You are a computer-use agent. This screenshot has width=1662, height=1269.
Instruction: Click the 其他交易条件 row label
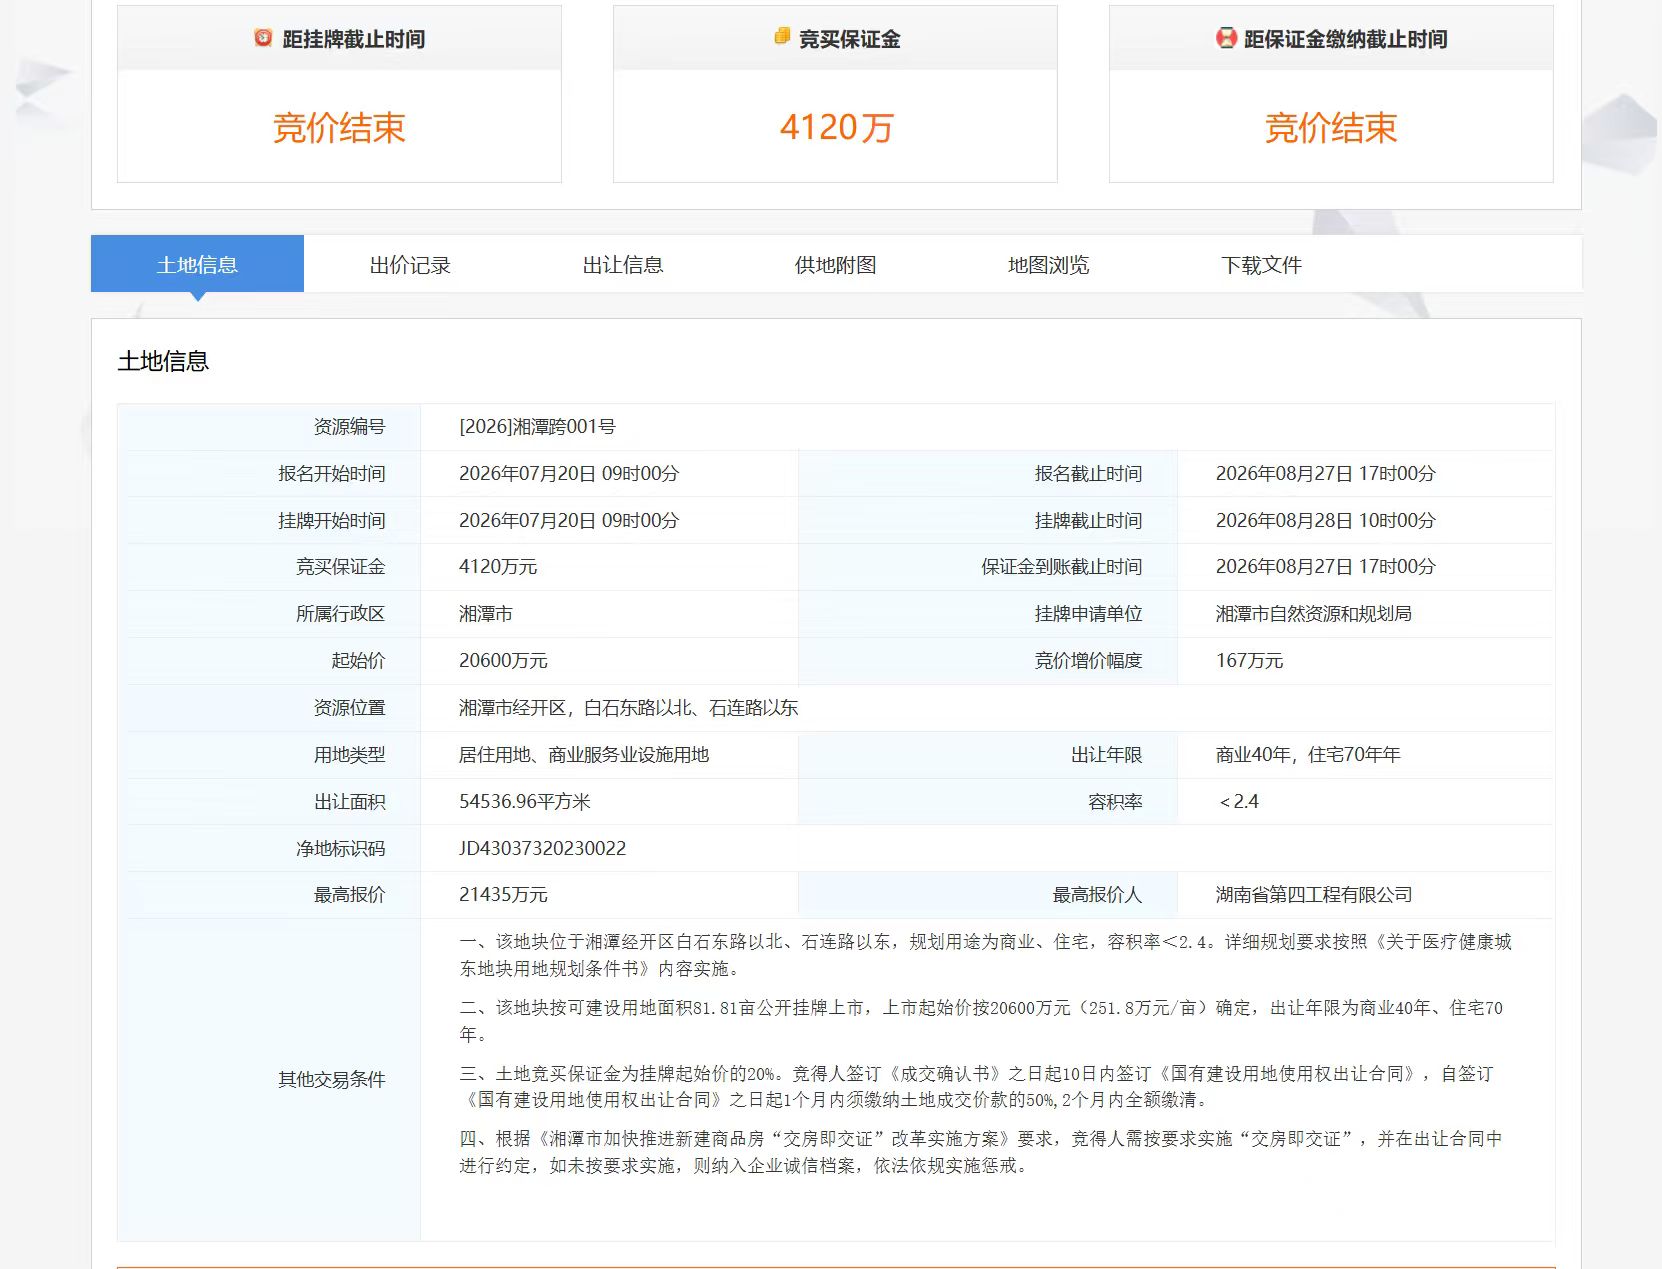pos(332,1080)
